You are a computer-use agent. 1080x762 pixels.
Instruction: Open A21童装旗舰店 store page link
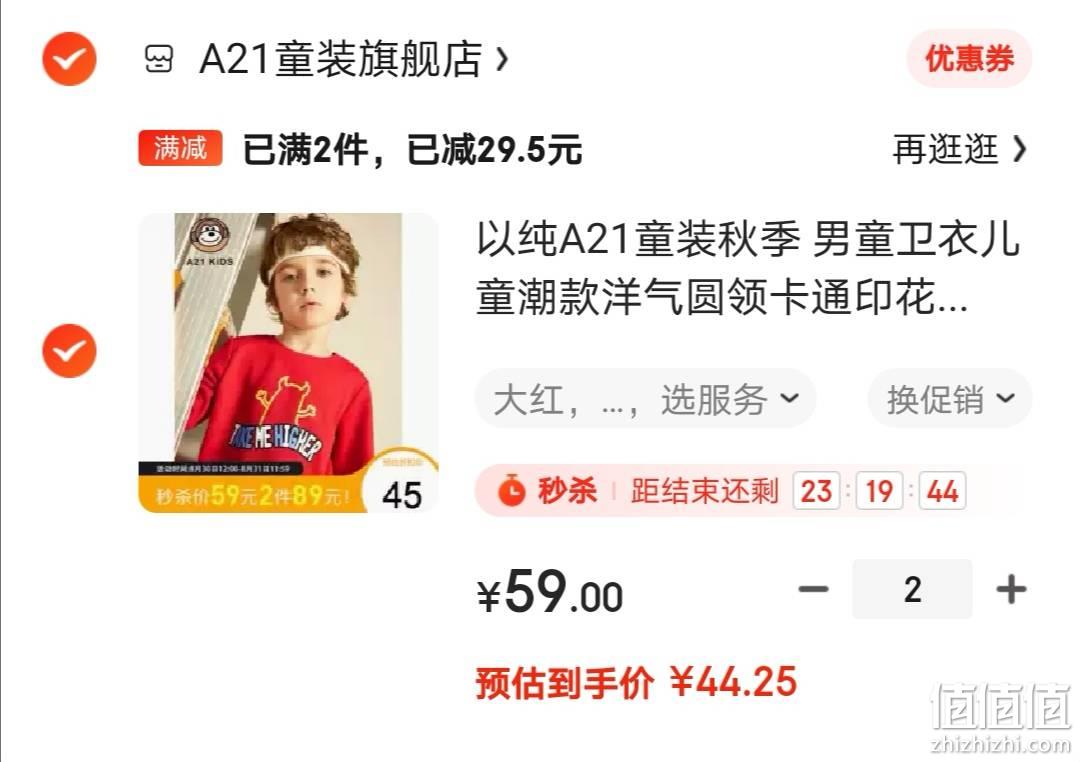[340, 59]
